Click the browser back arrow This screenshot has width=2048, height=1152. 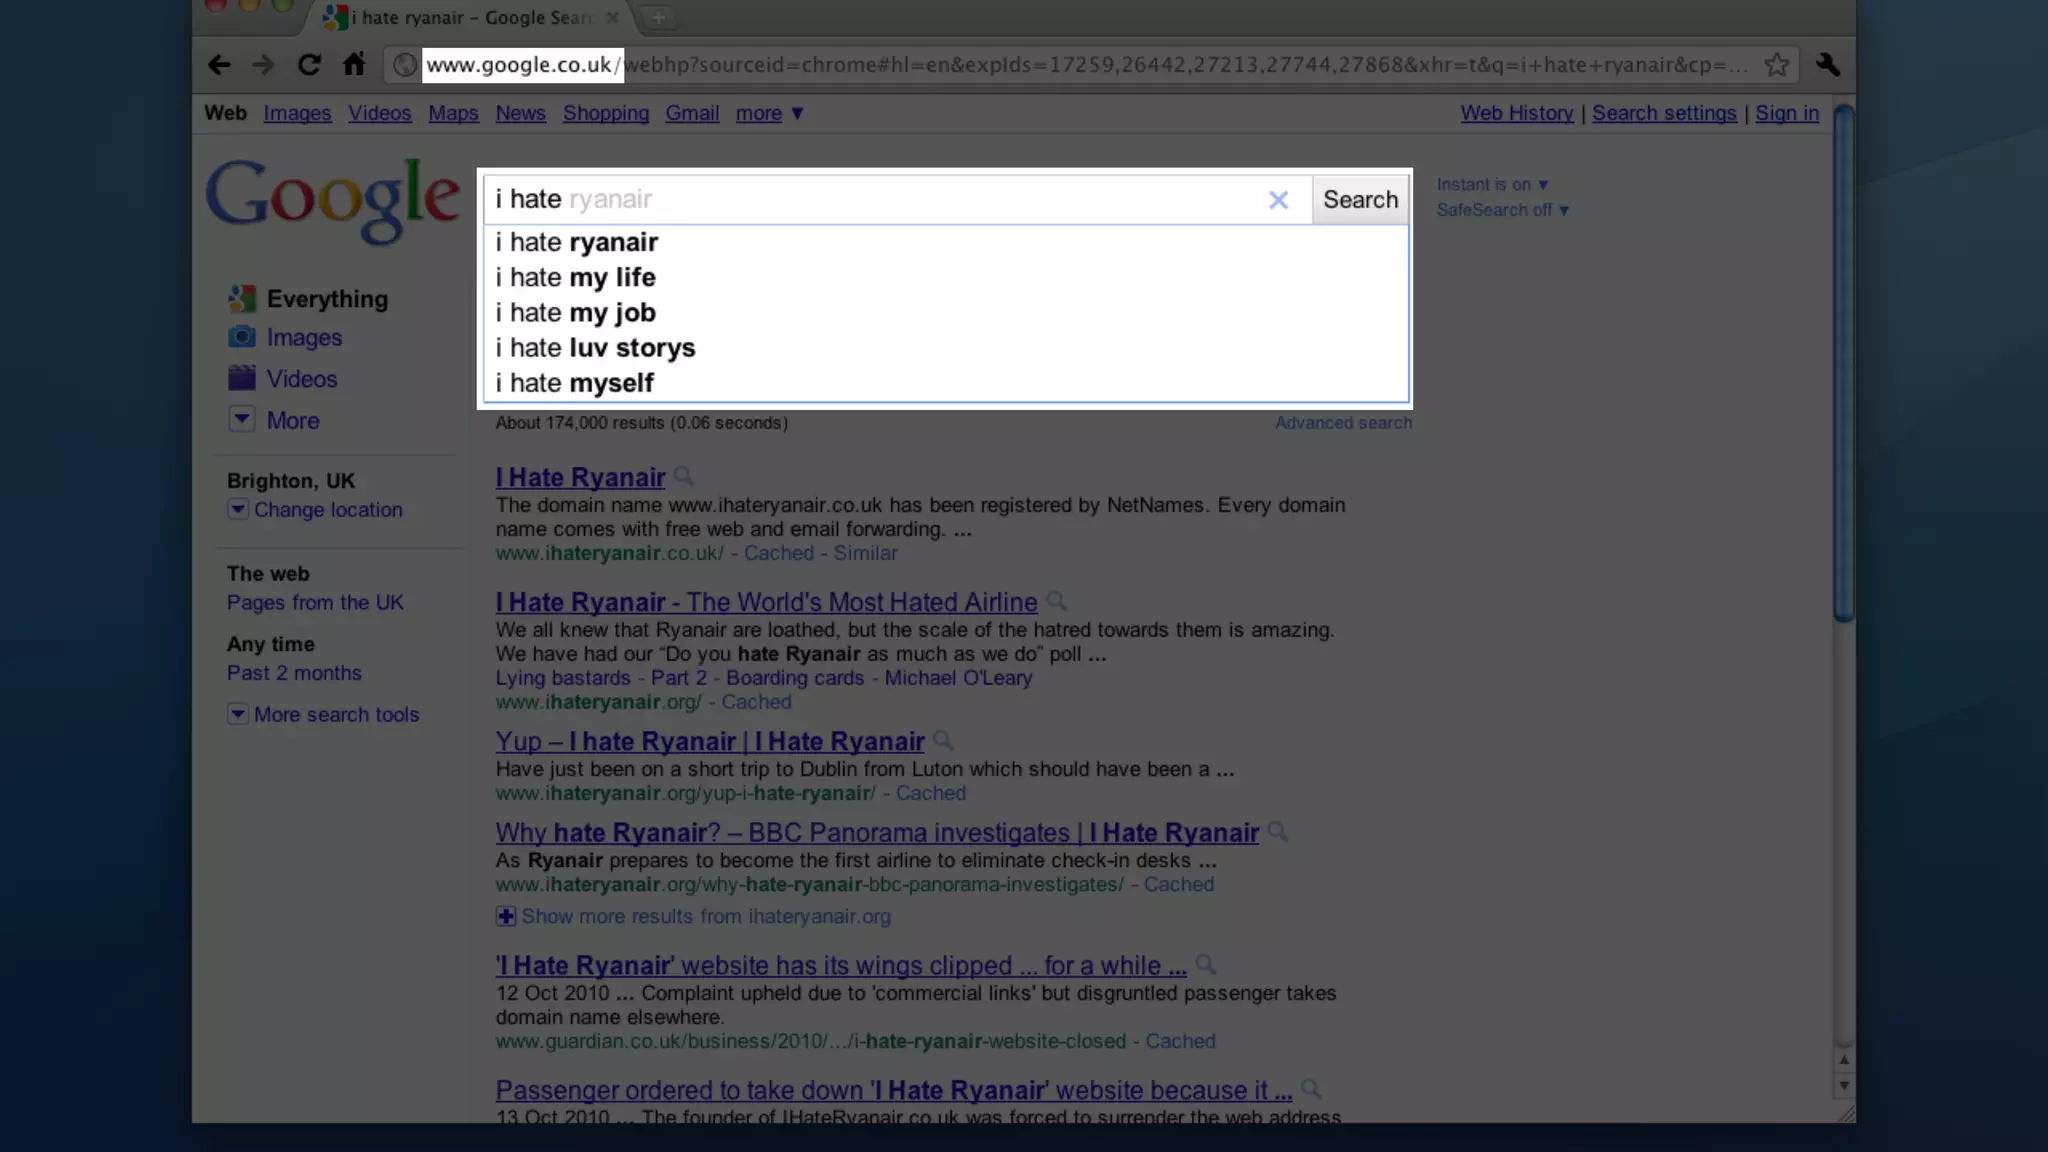[x=219, y=65]
